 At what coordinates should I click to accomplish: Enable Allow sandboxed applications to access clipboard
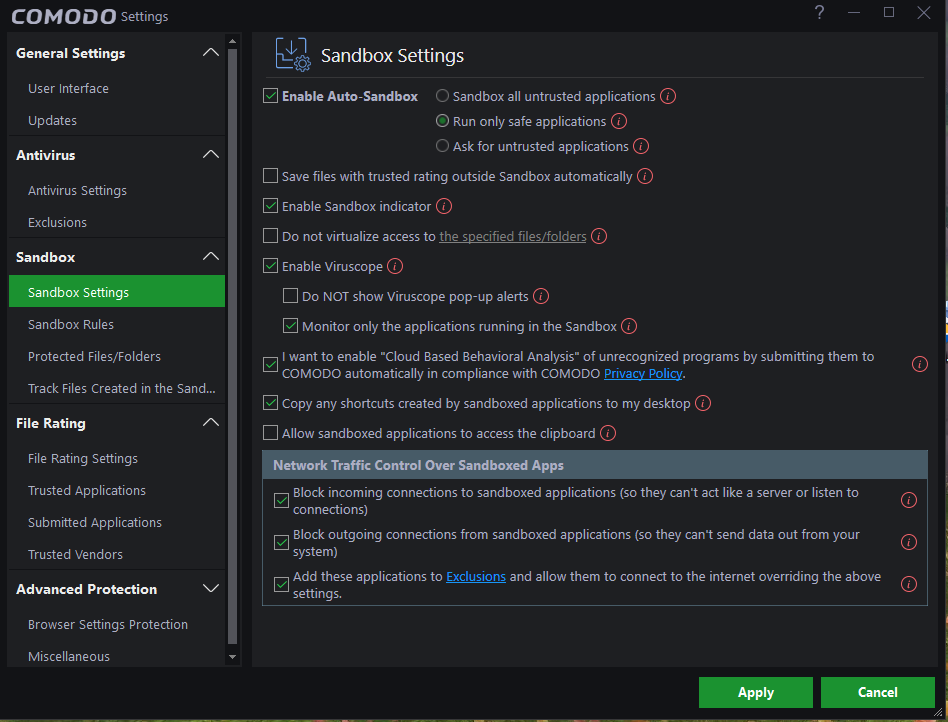click(x=270, y=434)
